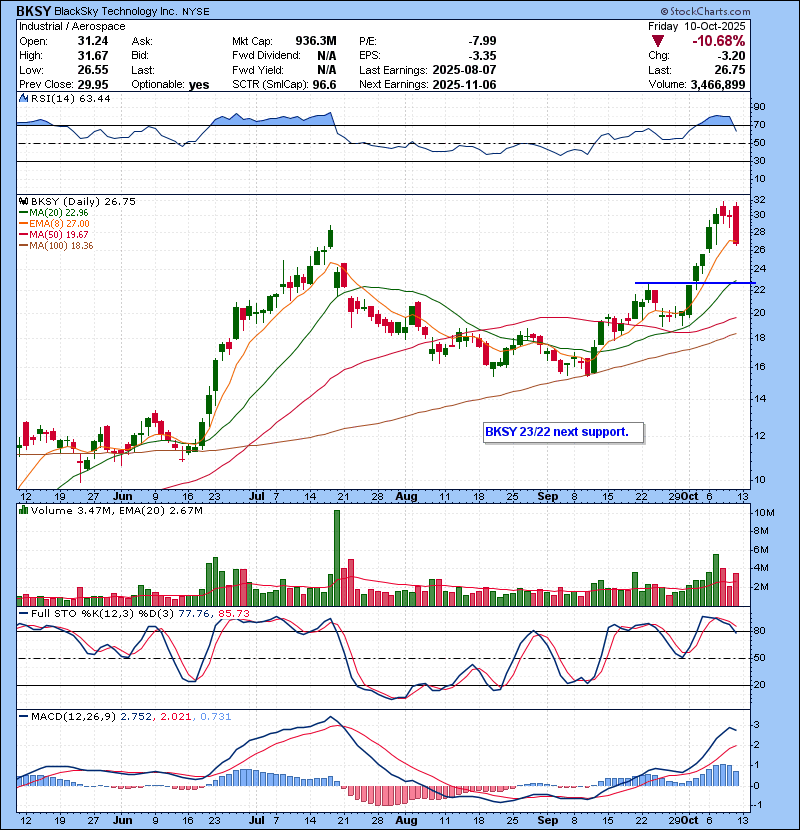Image resolution: width=800 pixels, height=830 pixels.
Task: Click Volume 3.47M, EMA(20) 2.67M label
Action: coord(116,511)
